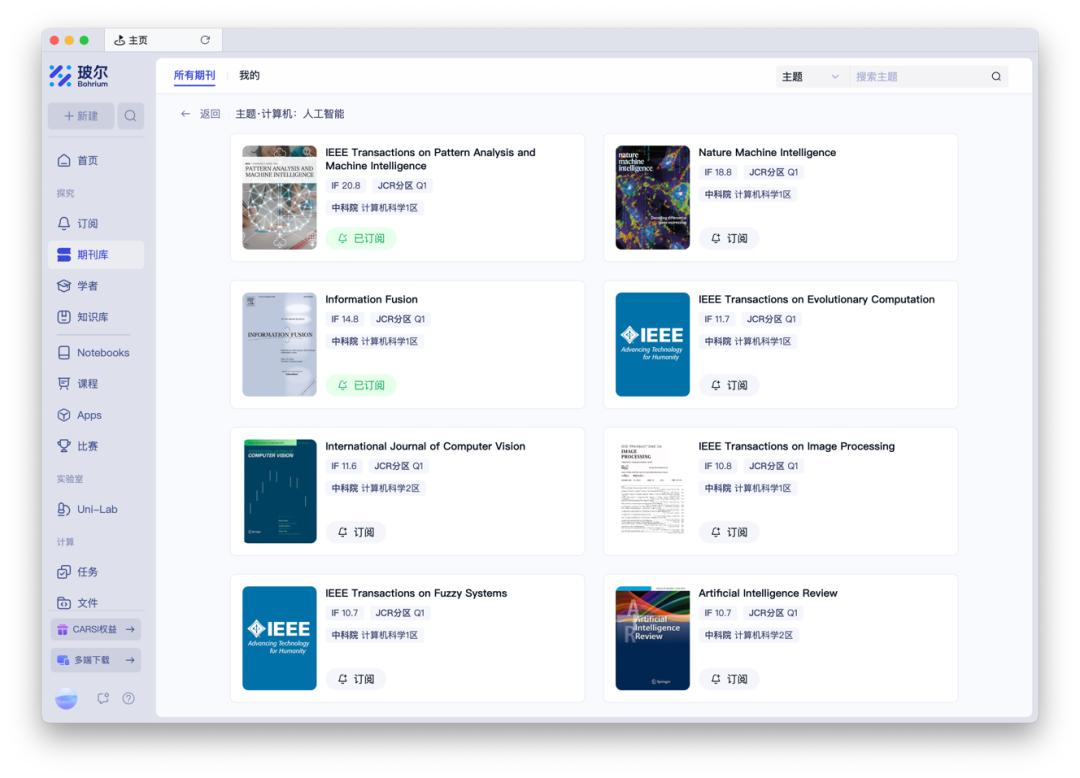The width and height of the screenshot is (1080, 778).
Task: Open Apps in the sidebar
Action: pos(96,415)
